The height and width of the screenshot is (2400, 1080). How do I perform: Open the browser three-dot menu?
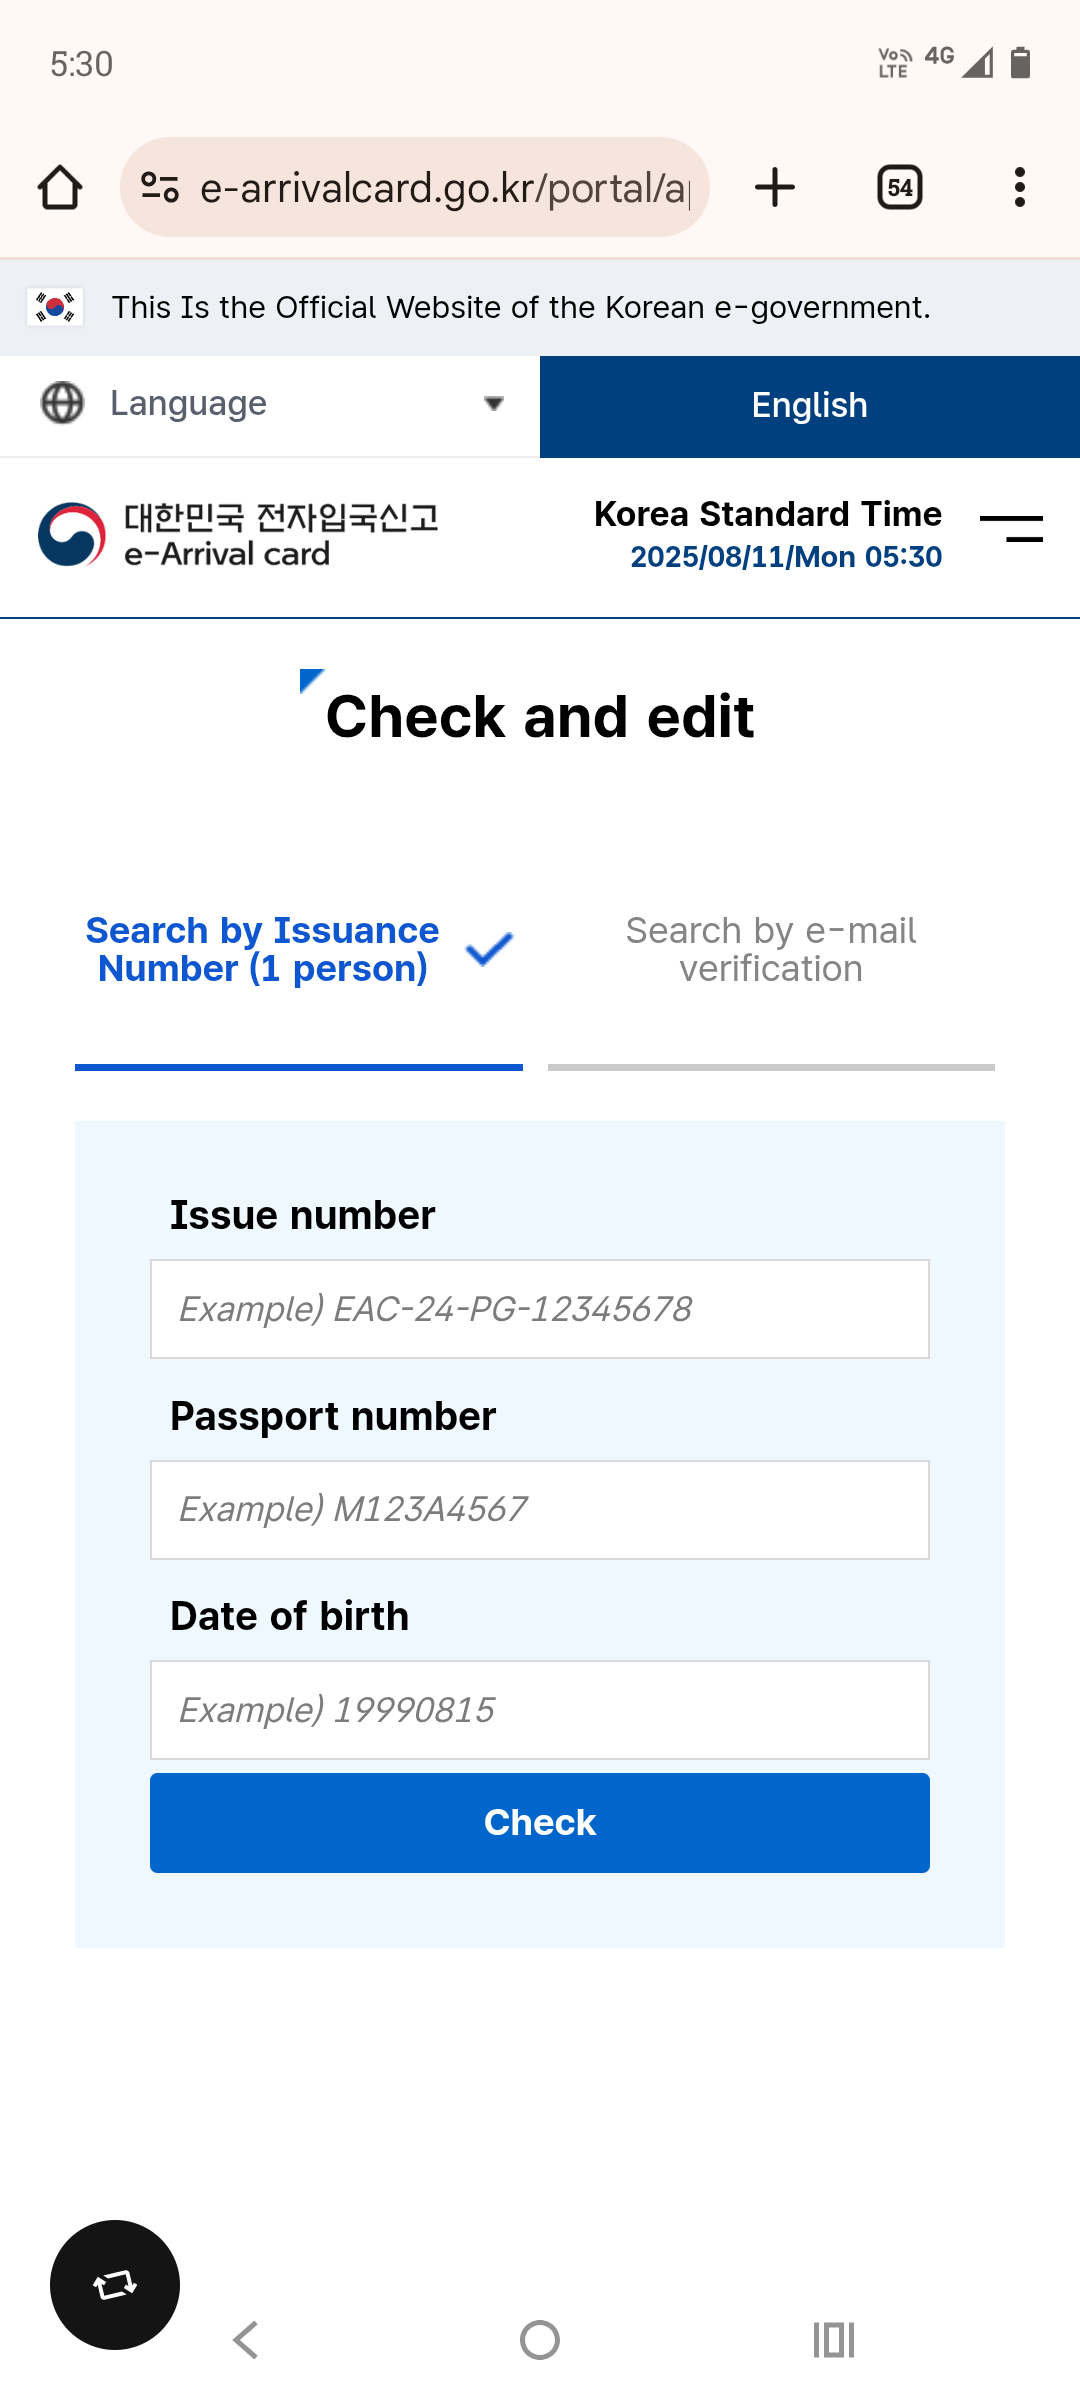click(x=1019, y=187)
